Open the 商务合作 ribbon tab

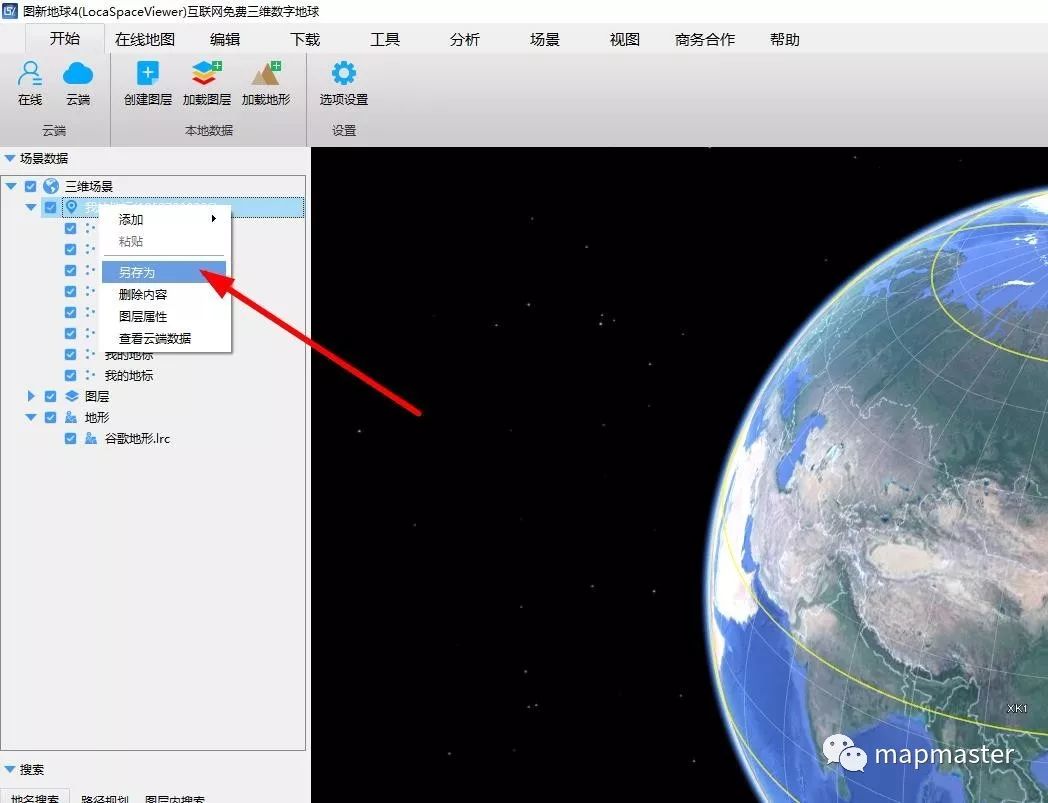pyautogui.click(x=704, y=39)
